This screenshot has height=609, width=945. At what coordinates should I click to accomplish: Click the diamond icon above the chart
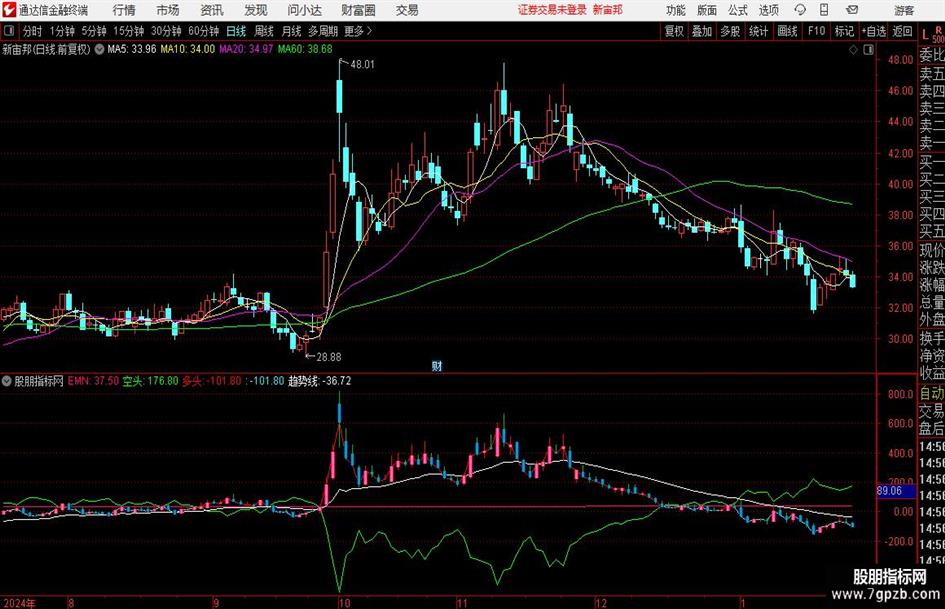point(853,49)
